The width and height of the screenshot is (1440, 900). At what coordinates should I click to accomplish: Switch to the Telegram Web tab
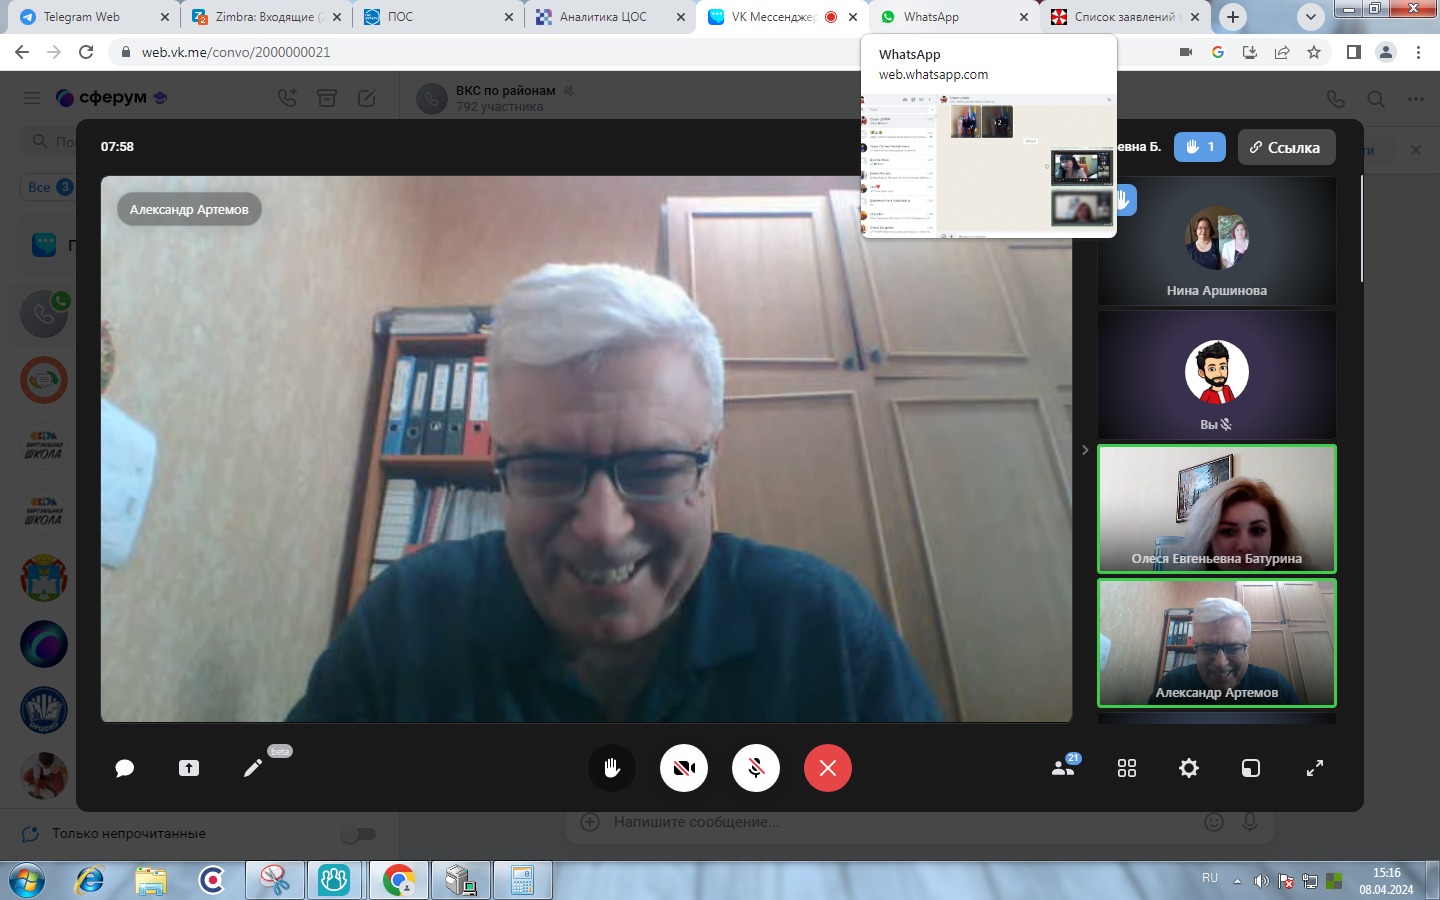[x=85, y=17]
